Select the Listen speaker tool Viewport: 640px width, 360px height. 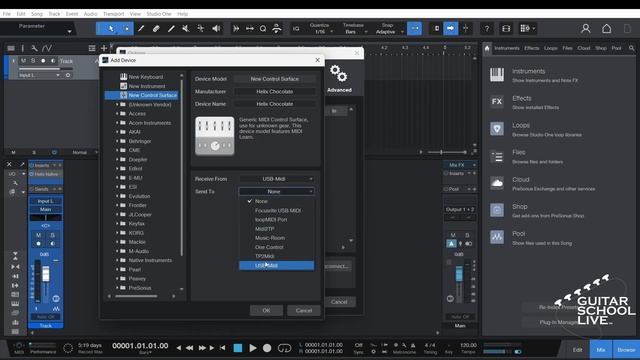[x=216, y=29]
